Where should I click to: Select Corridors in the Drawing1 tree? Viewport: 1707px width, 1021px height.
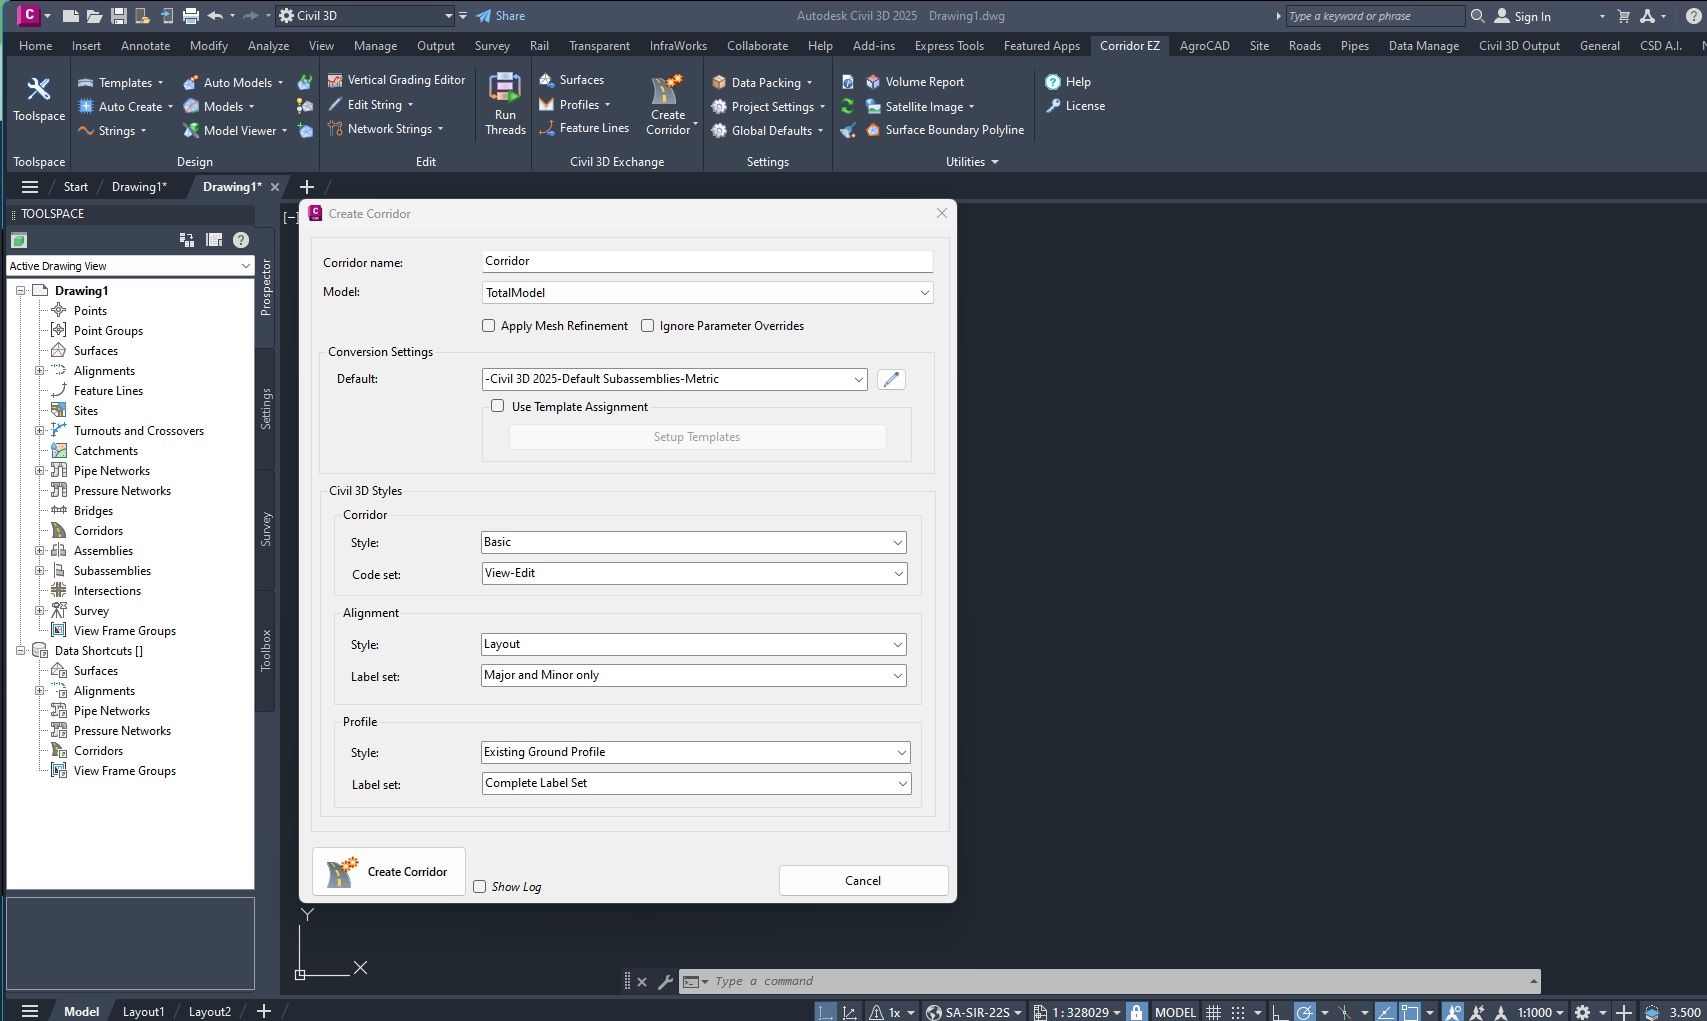(98, 531)
